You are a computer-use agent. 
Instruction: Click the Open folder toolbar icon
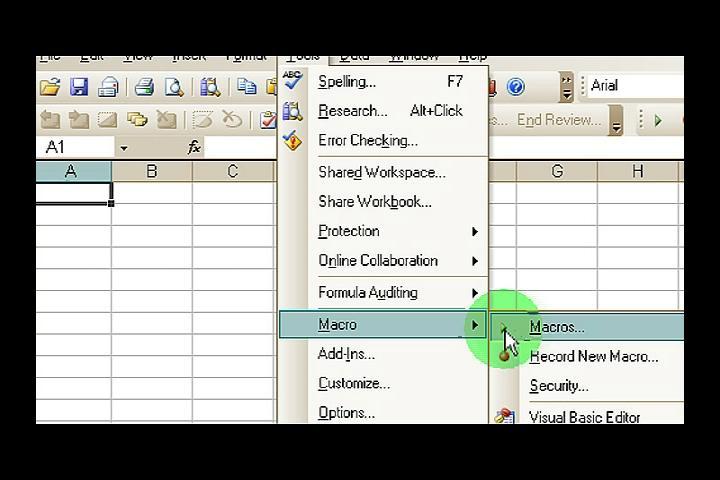(x=50, y=87)
